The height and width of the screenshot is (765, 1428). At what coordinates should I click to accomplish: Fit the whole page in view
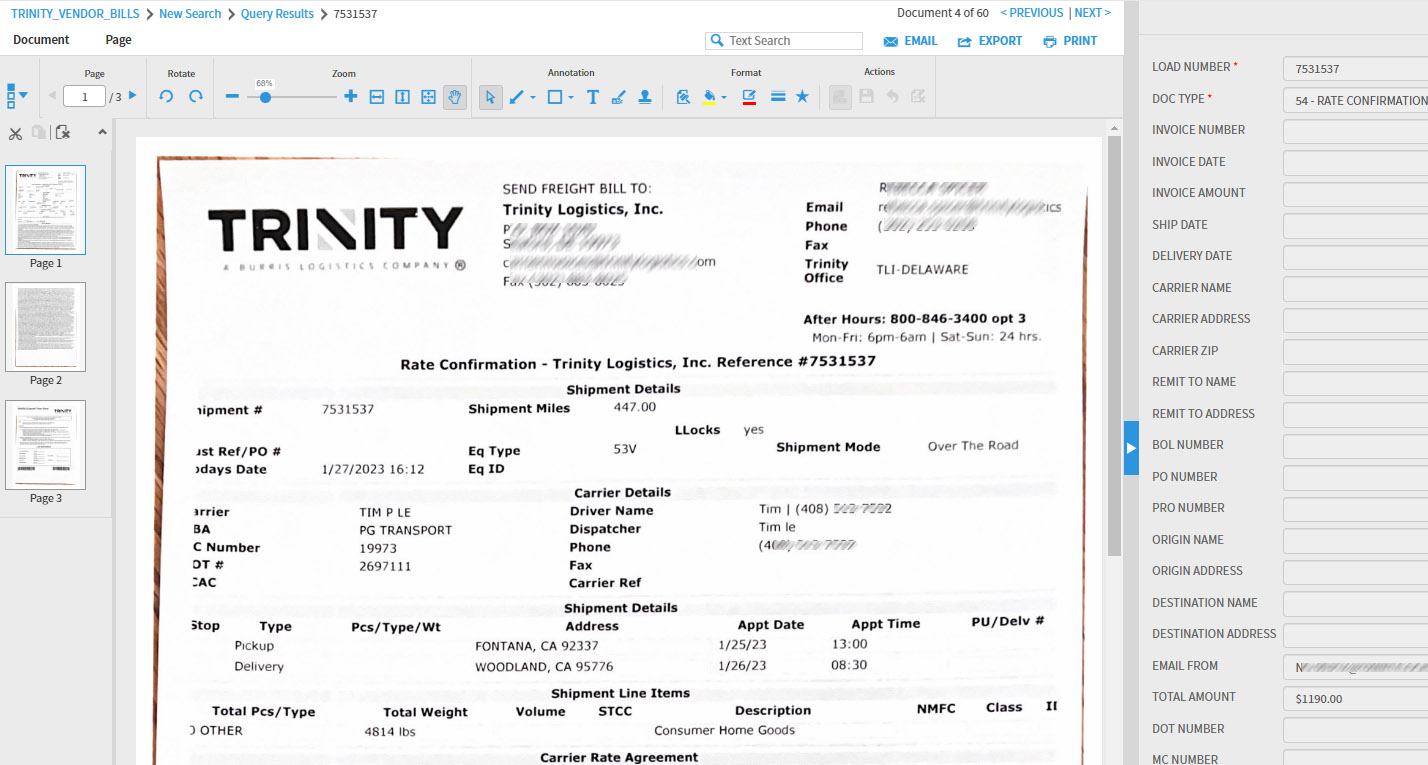pos(429,96)
